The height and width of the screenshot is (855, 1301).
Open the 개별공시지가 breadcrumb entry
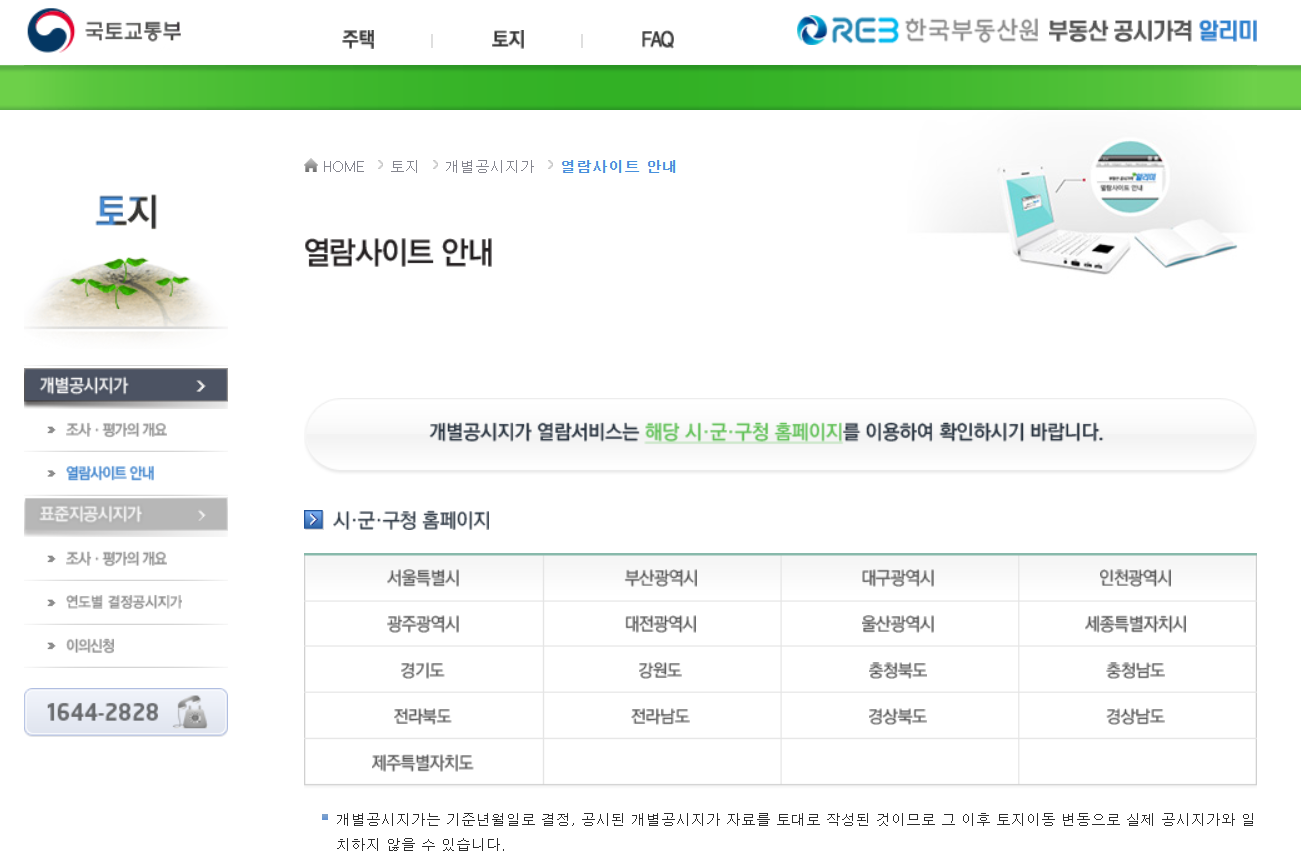[488, 166]
